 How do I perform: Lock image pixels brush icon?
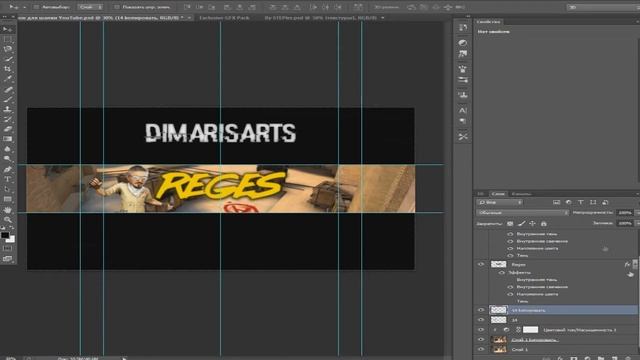tap(521, 224)
